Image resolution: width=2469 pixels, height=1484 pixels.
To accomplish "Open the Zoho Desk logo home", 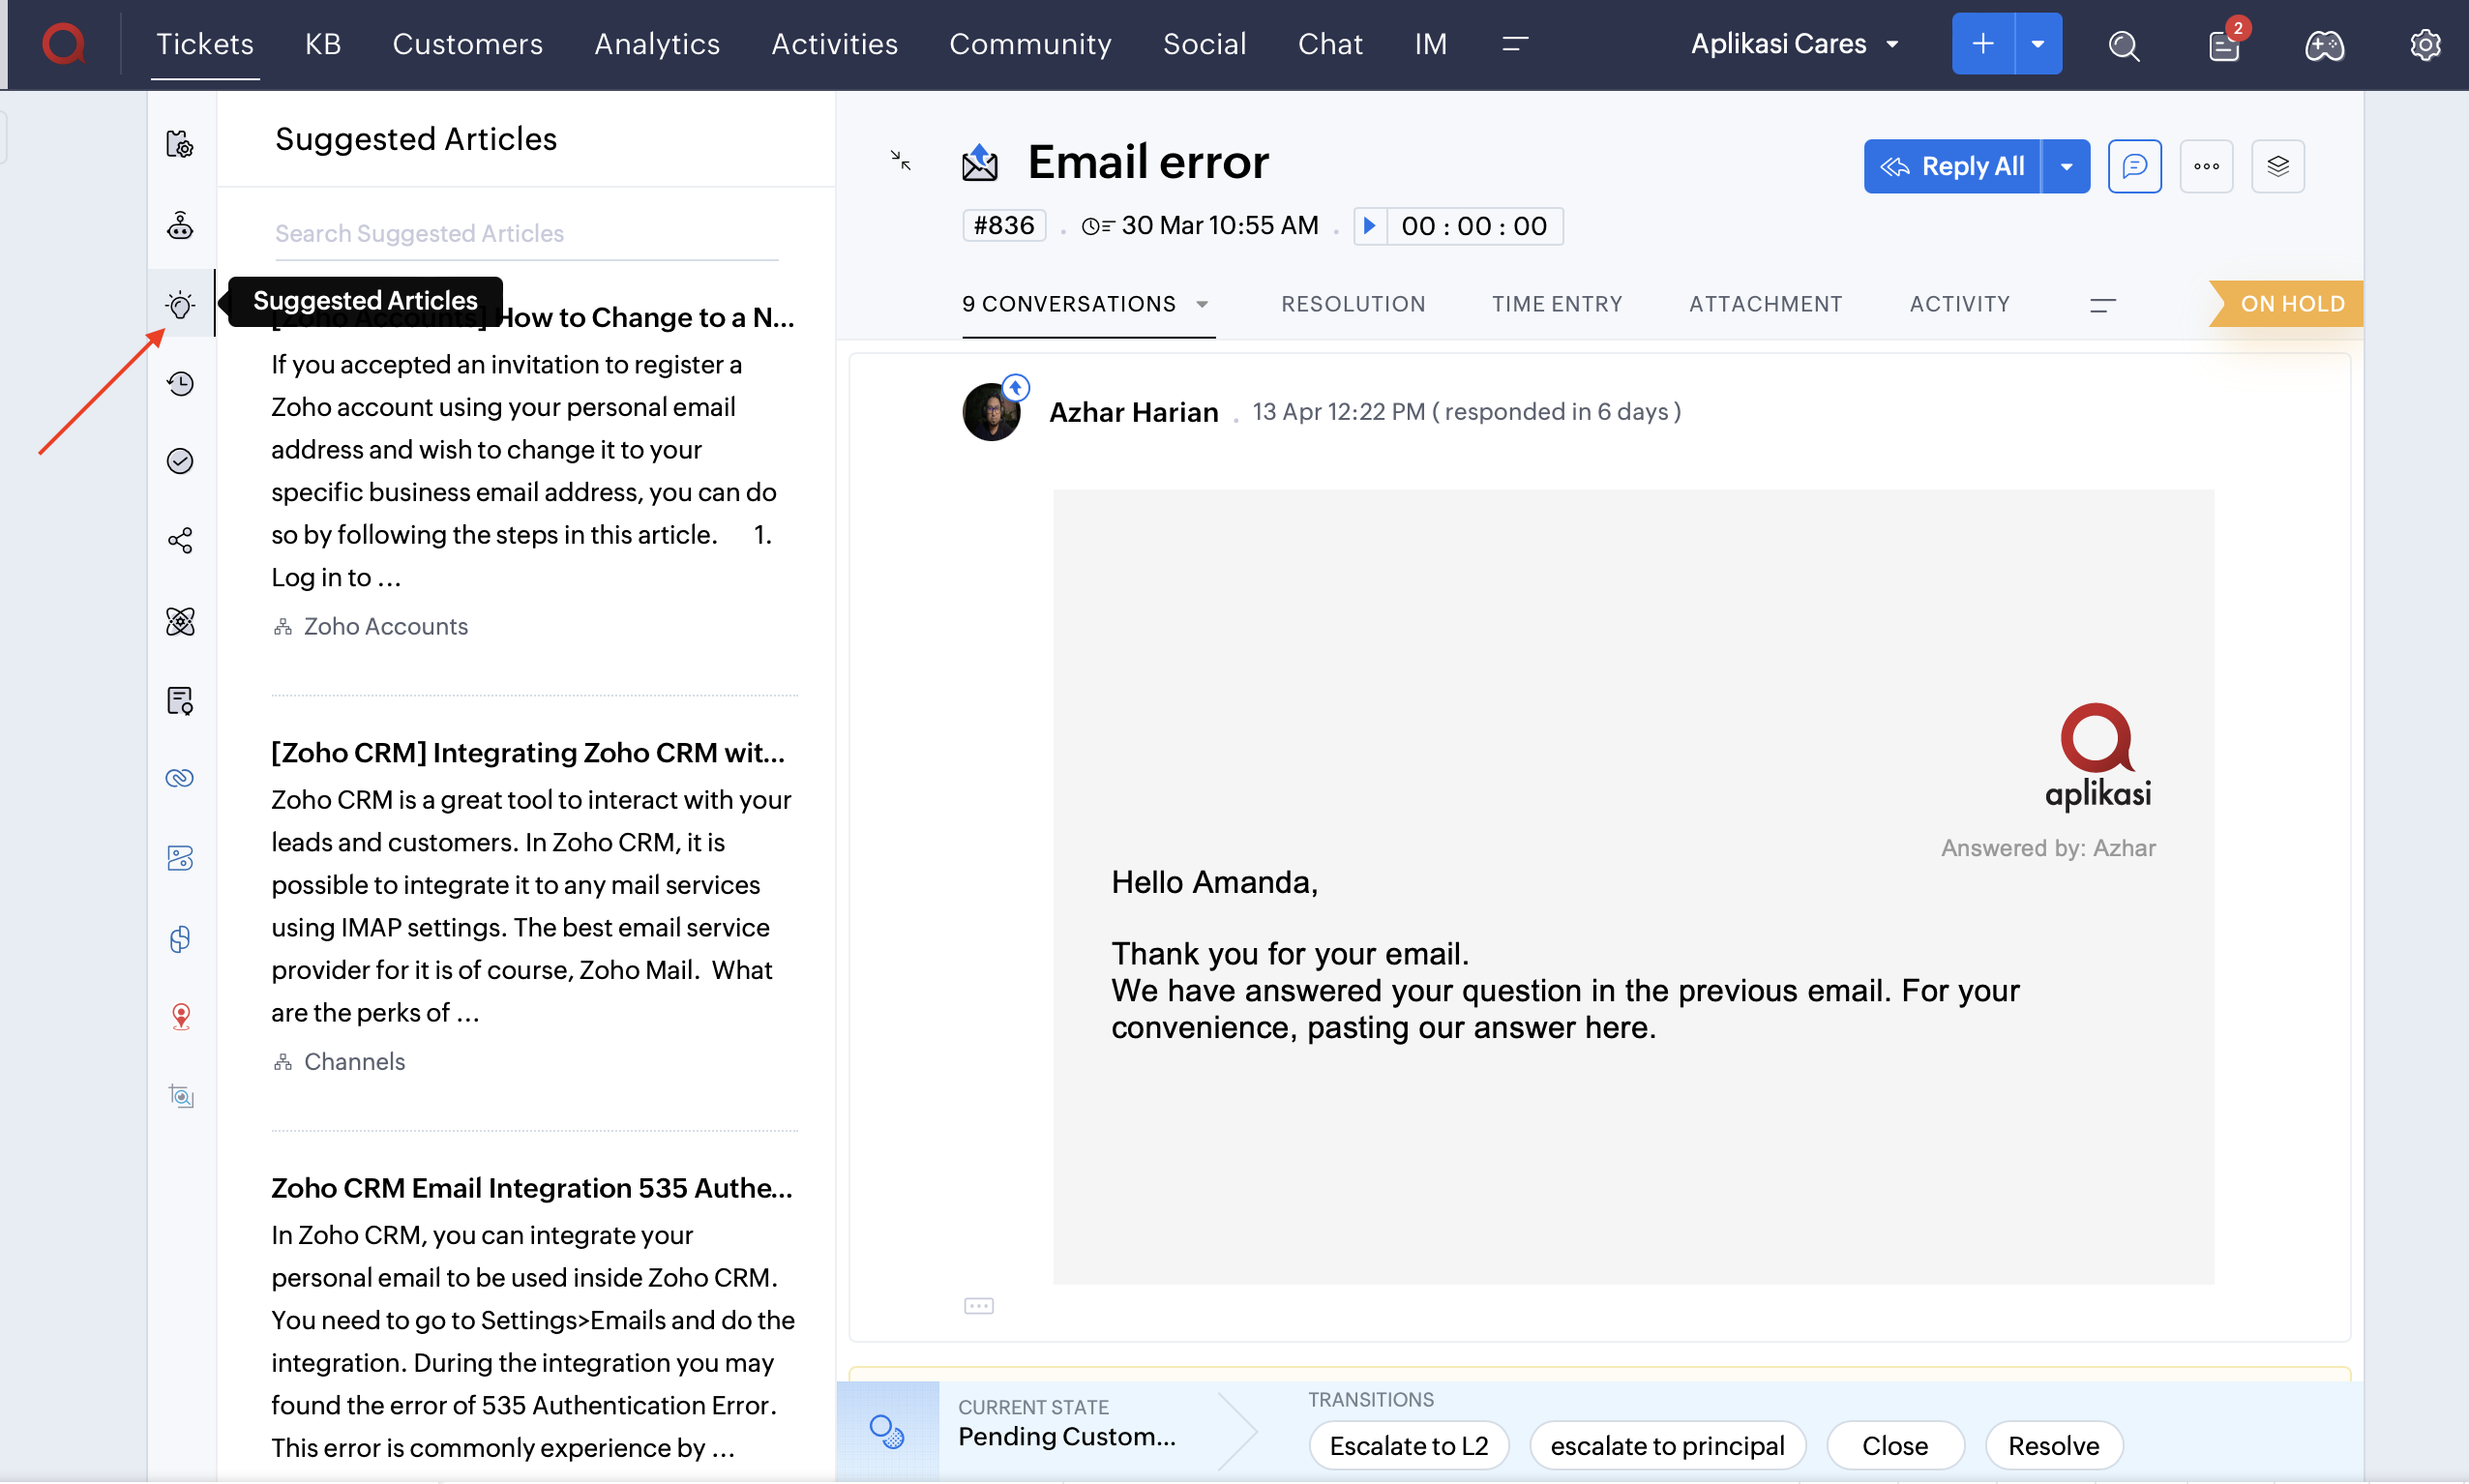I will (63, 44).
